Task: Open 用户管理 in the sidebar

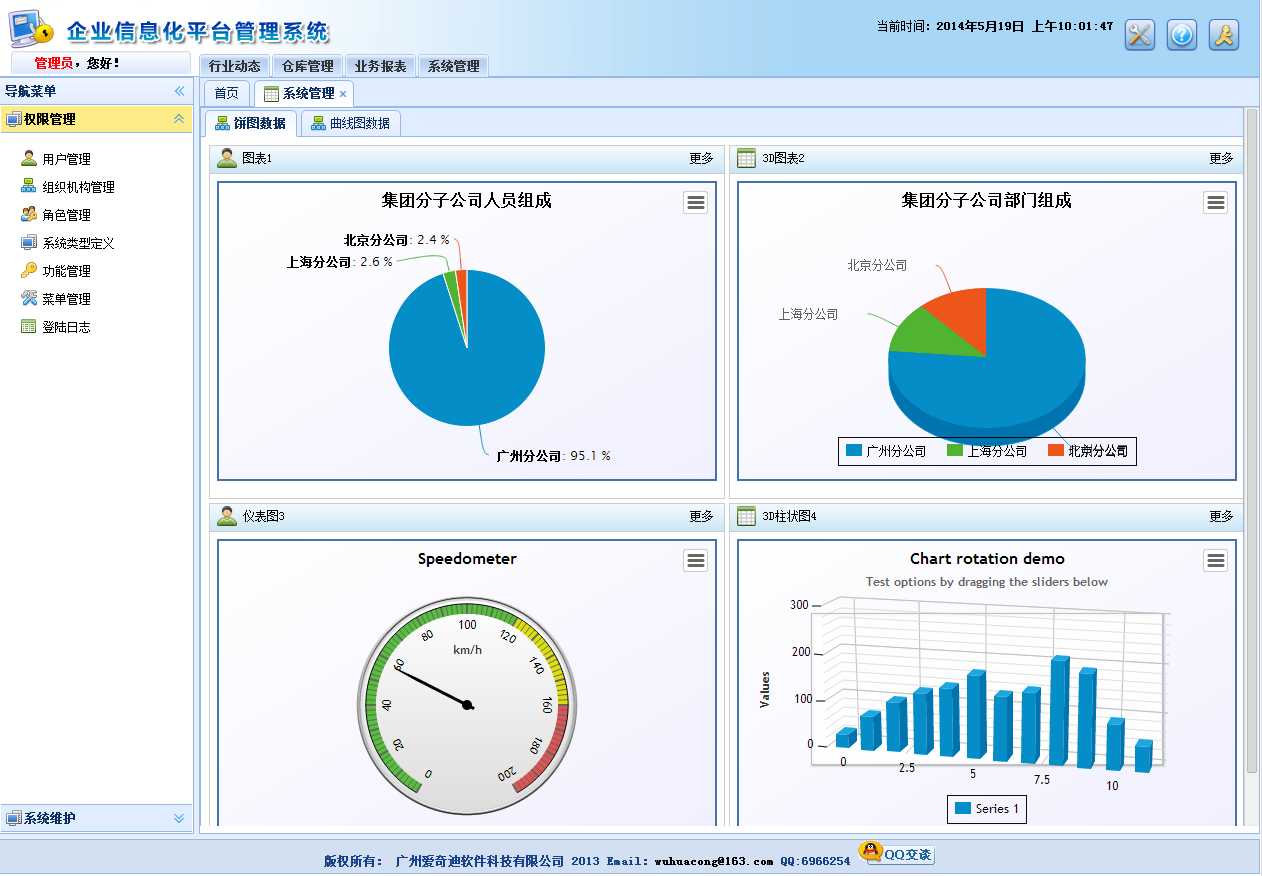Action: point(66,159)
